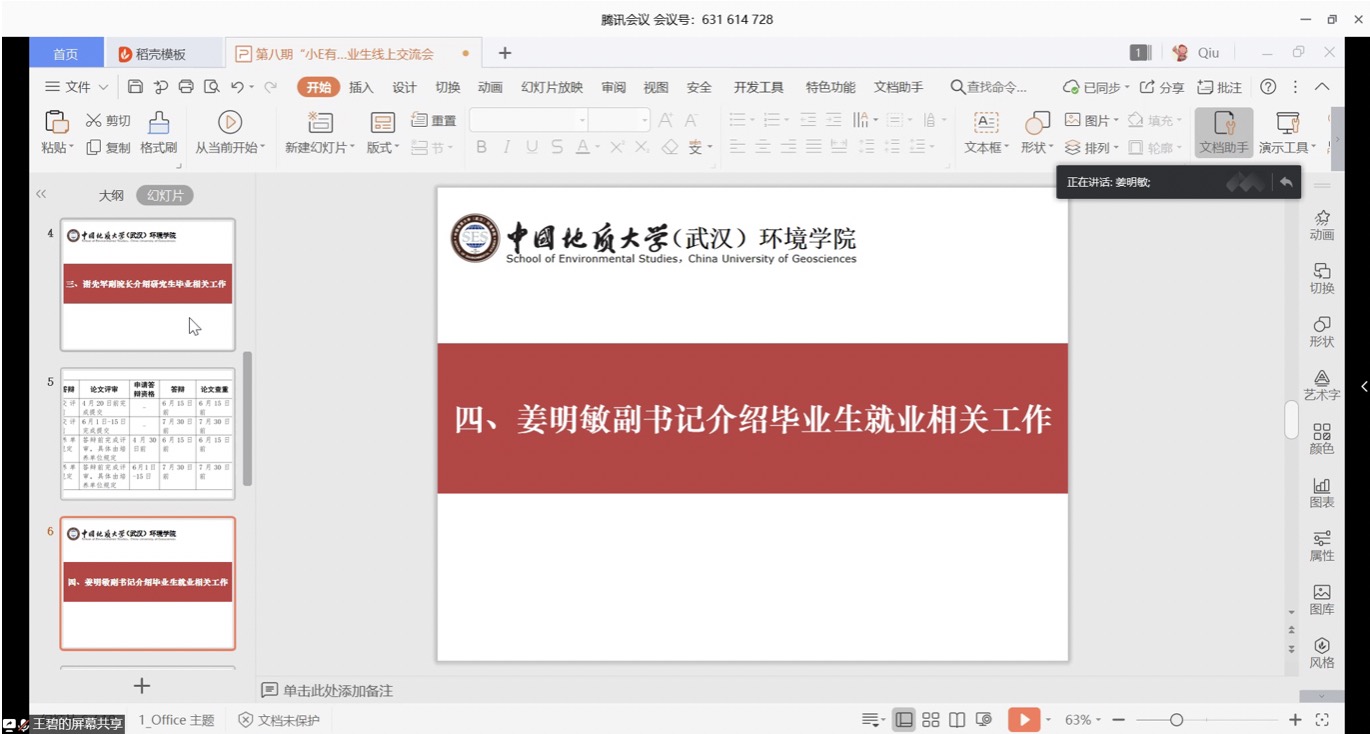Click the Paste (粘贴) icon
The height and width of the screenshot is (734, 1370).
coord(56,122)
